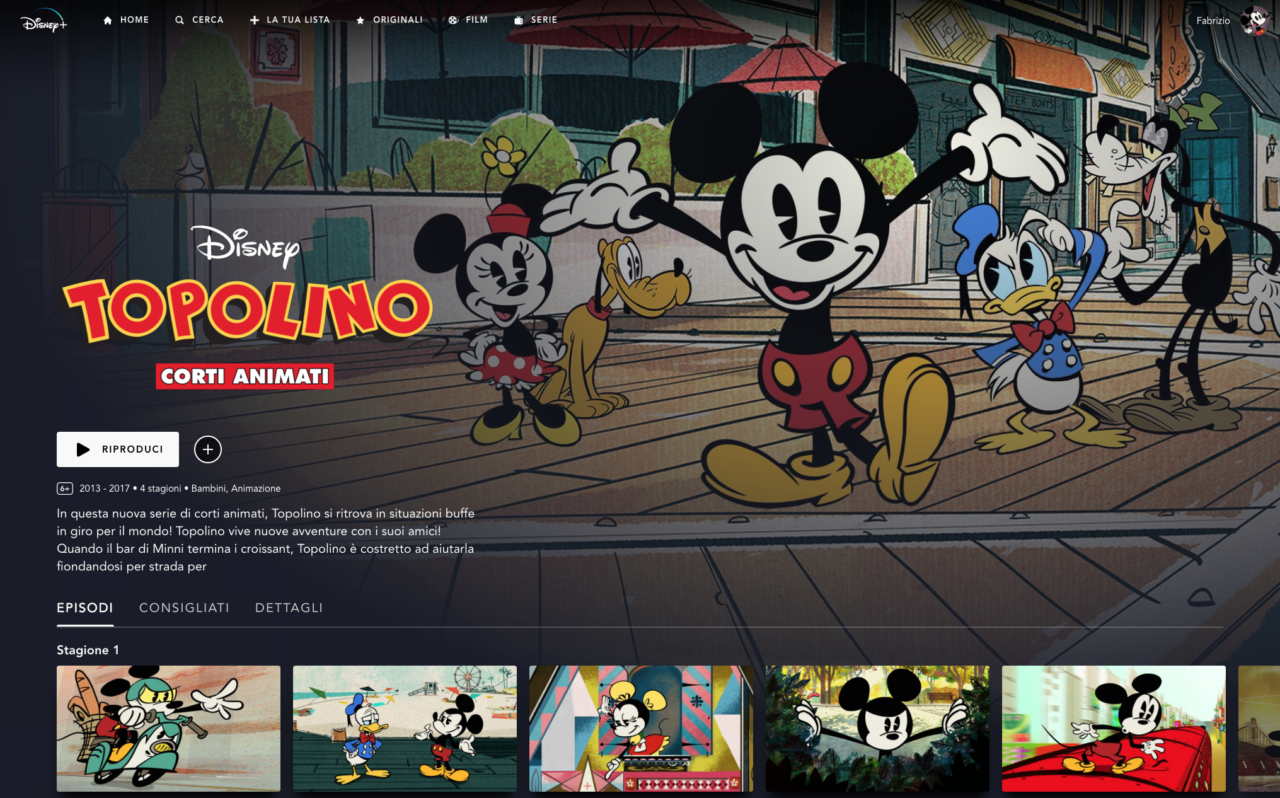Open search via the Cerca magnifier icon

178,19
